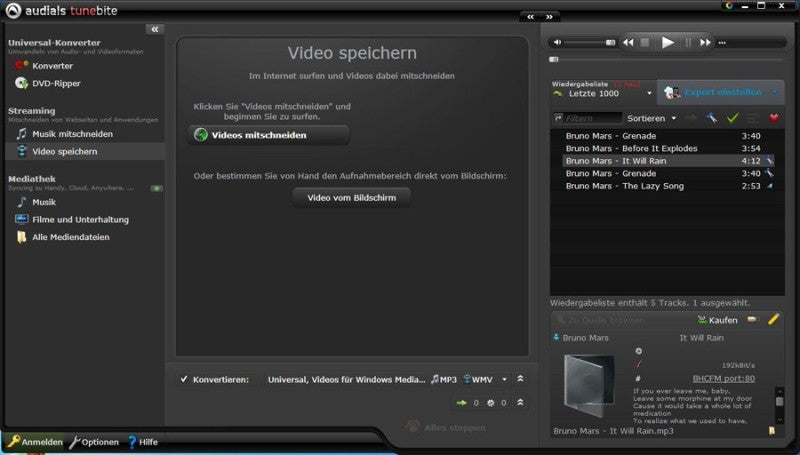The height and width of the screenshot is (455, 800).
Task: Select the WMV format icon
Action: (478, 380)
